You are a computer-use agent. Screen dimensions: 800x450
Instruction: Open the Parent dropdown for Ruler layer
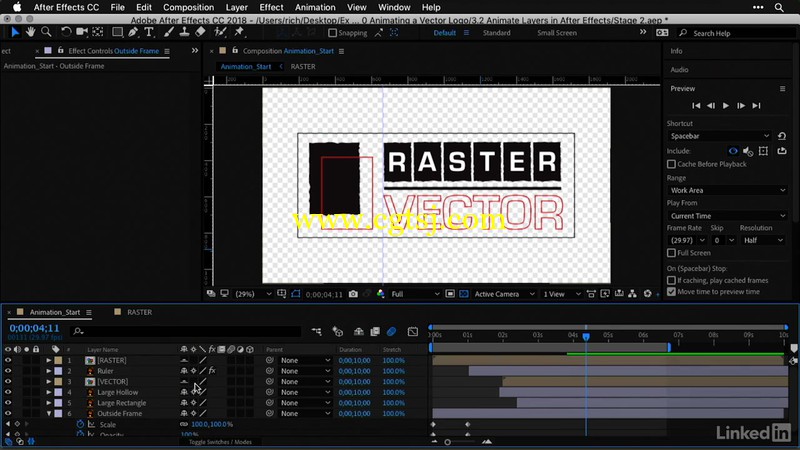pos(305,371)
